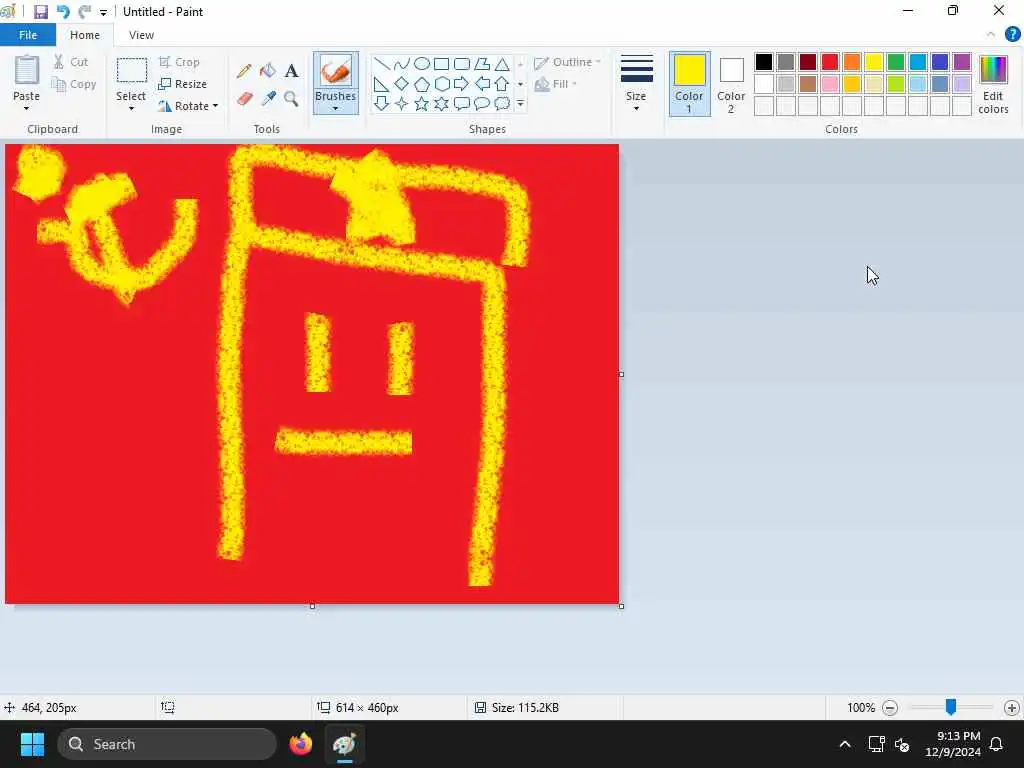Choose the Right triangle shape

coord(382,84)
